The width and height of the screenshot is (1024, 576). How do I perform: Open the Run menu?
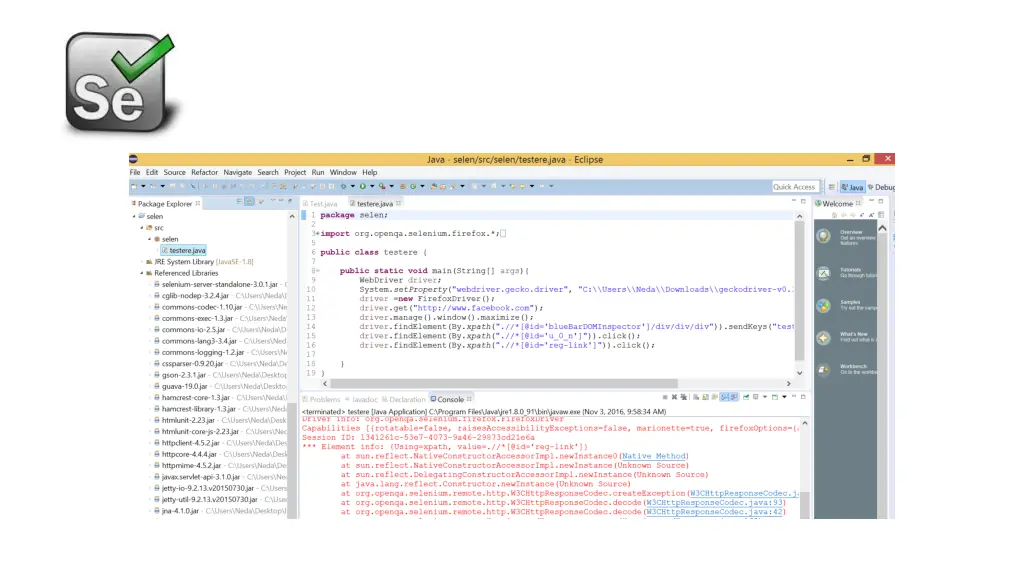pos(317,172)
